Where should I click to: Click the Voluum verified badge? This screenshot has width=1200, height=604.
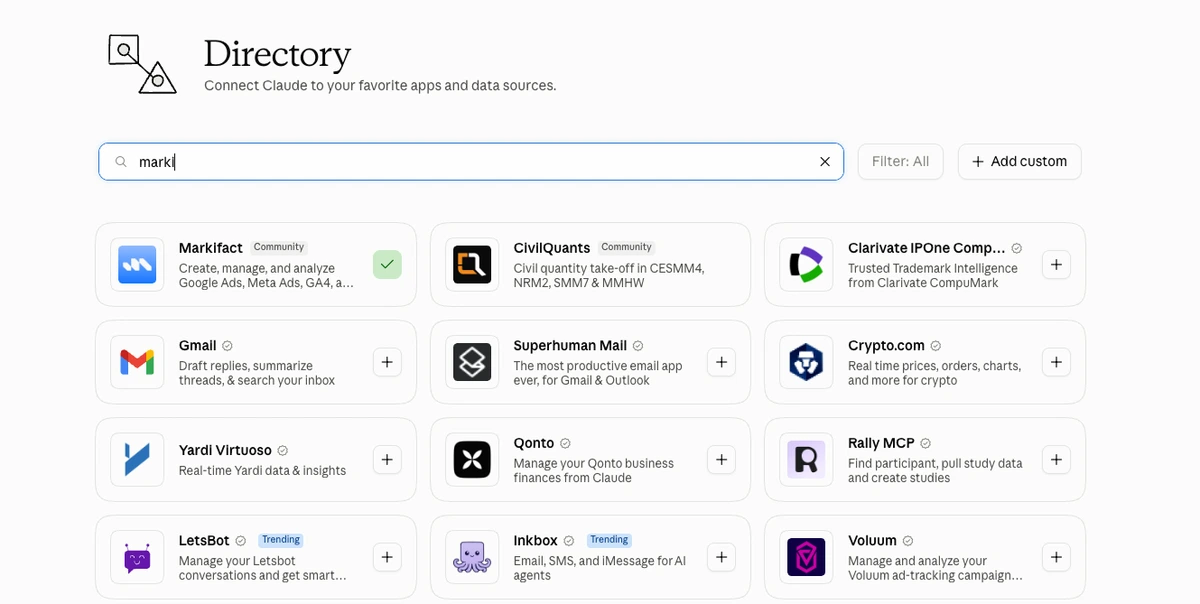tap(908, 541)
